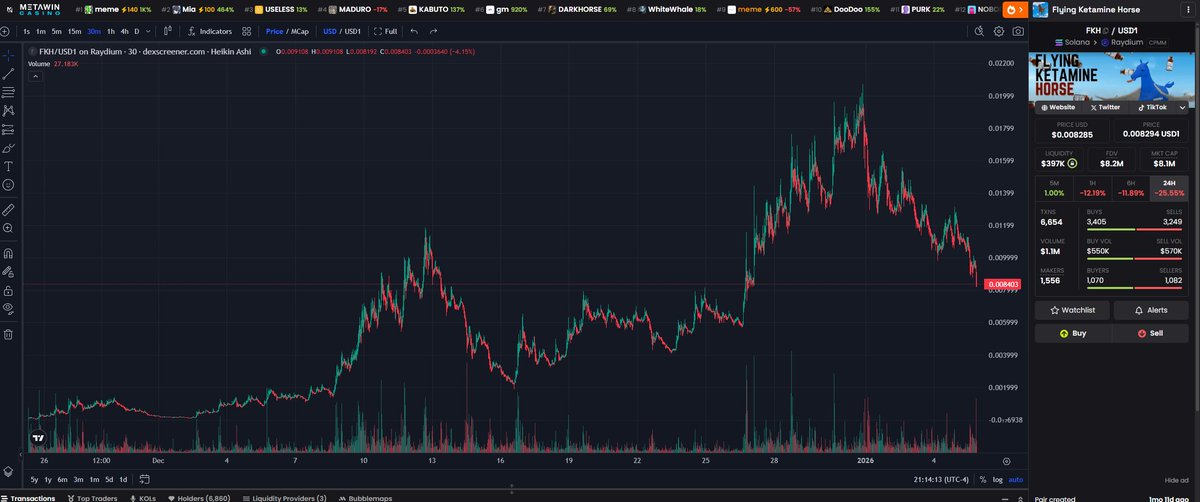Hide all drawings with the eye icon
The width and height of the screenshot is (1200, 502).
8,308
